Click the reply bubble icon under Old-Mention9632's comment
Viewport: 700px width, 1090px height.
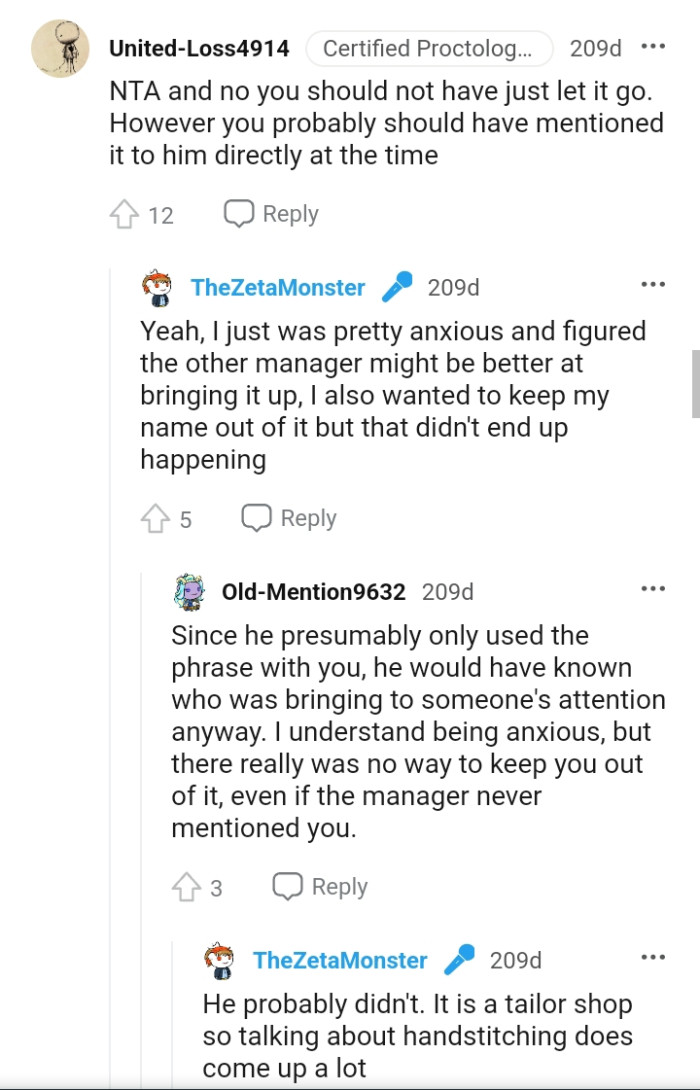coord(287,886)
